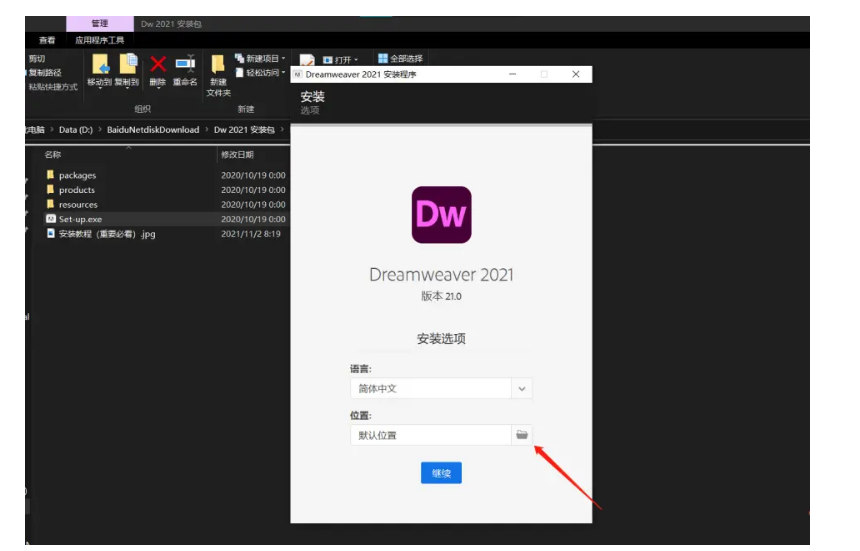Image resolution: width=860 pixels, height=551 pixels.
Task: Sort files by the 名称 column header
Action: point(53,155)
